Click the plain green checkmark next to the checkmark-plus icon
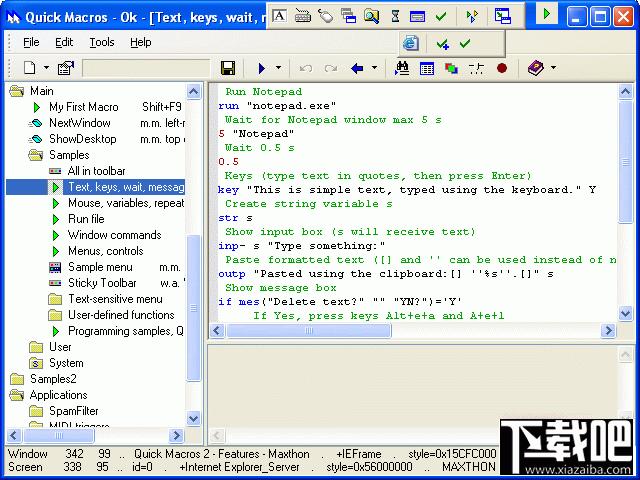Image resolution: width=640 pixels, height=480 pixels. [x=465, y=42]
